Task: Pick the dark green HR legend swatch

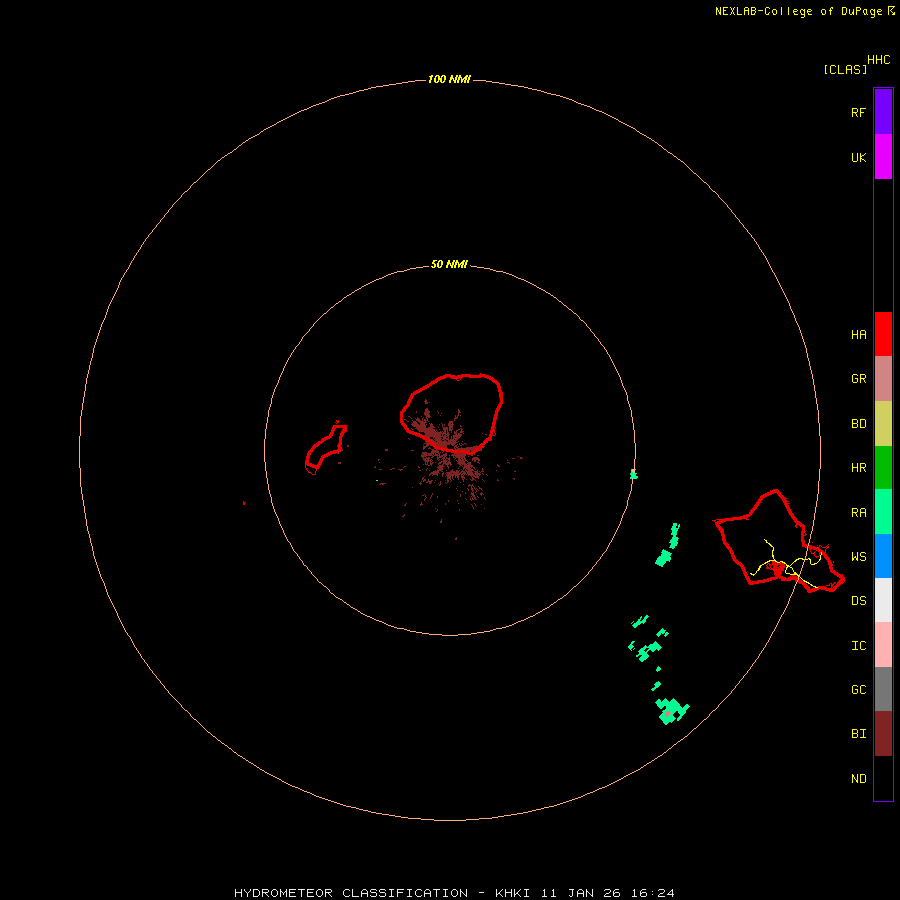Action: (x=883, y=467)
